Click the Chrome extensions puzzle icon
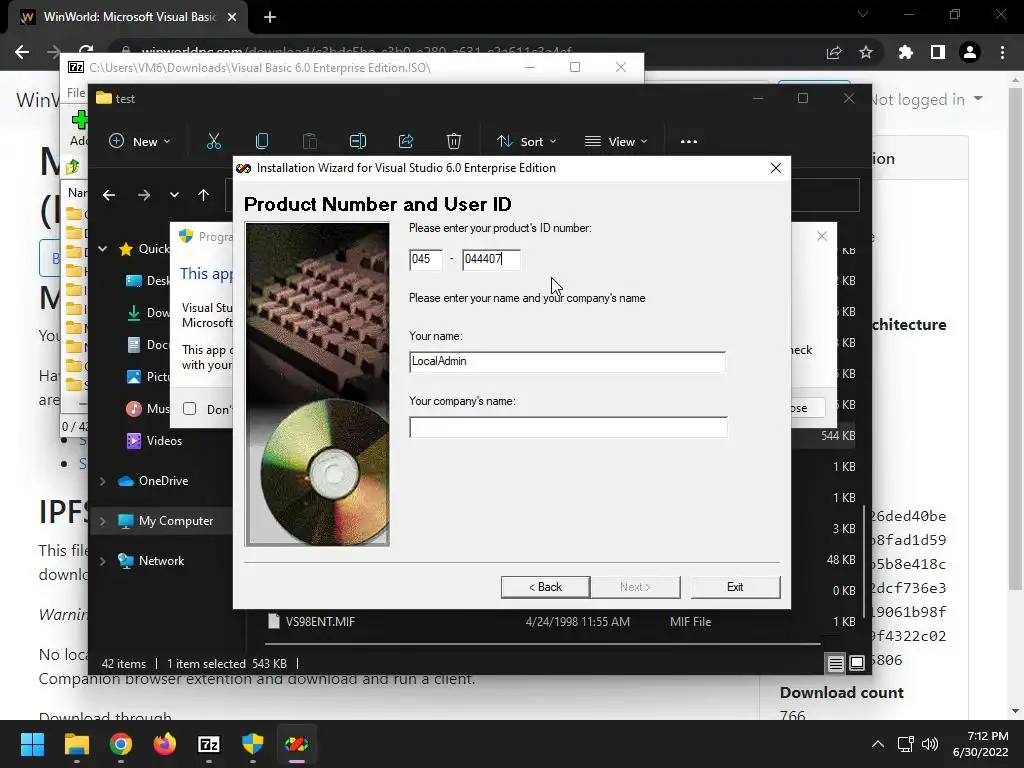 (906, 52)
